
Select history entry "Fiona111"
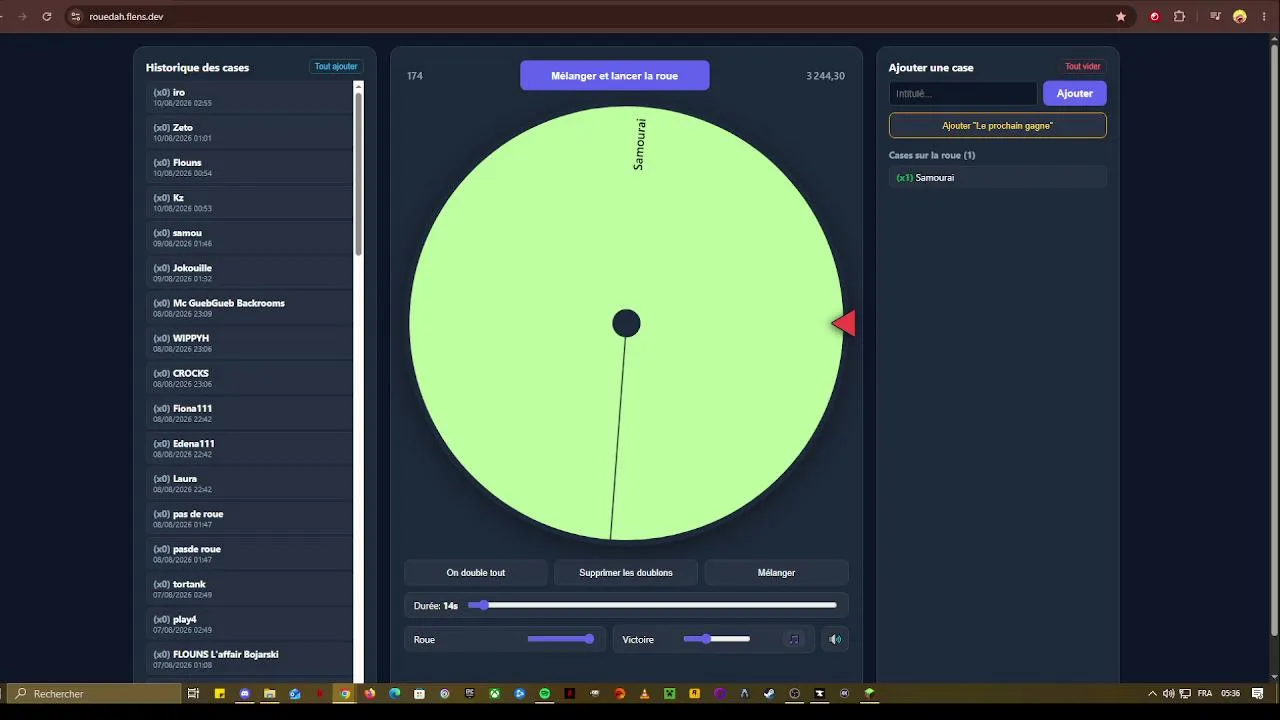coord(249,413)
